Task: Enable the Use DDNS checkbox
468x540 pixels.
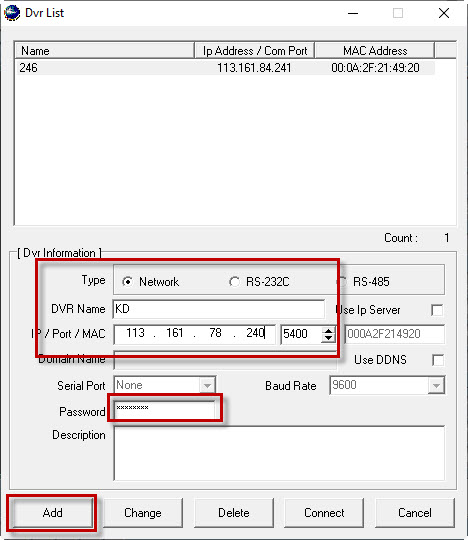Action: [x=438, y=360]
